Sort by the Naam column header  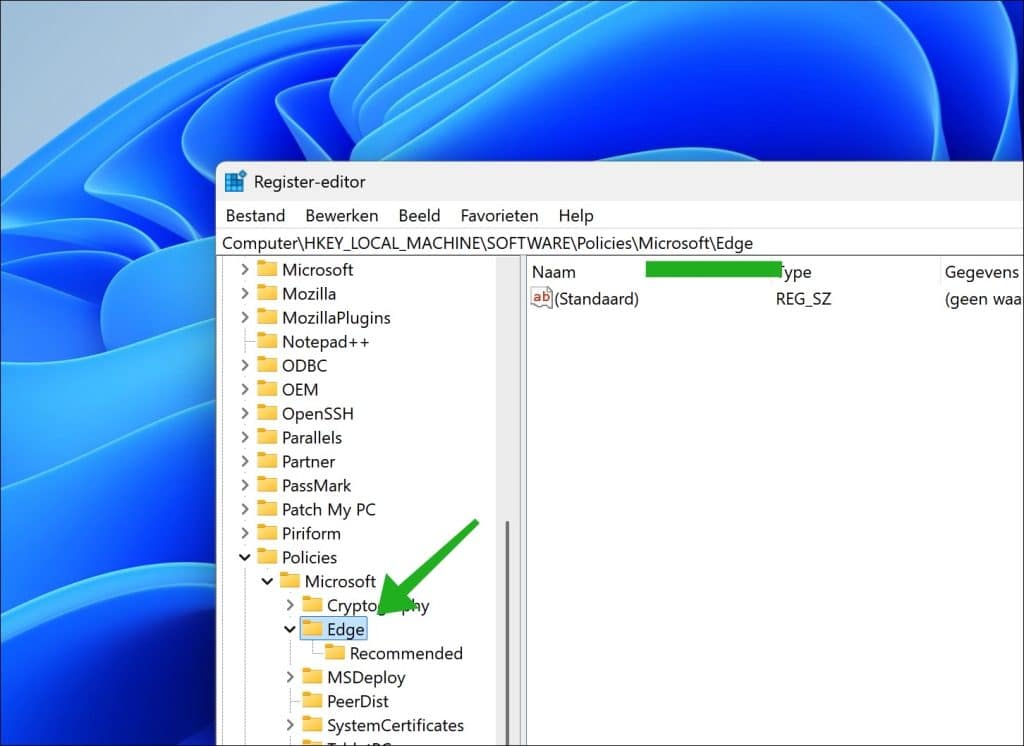tap(554, 272)
